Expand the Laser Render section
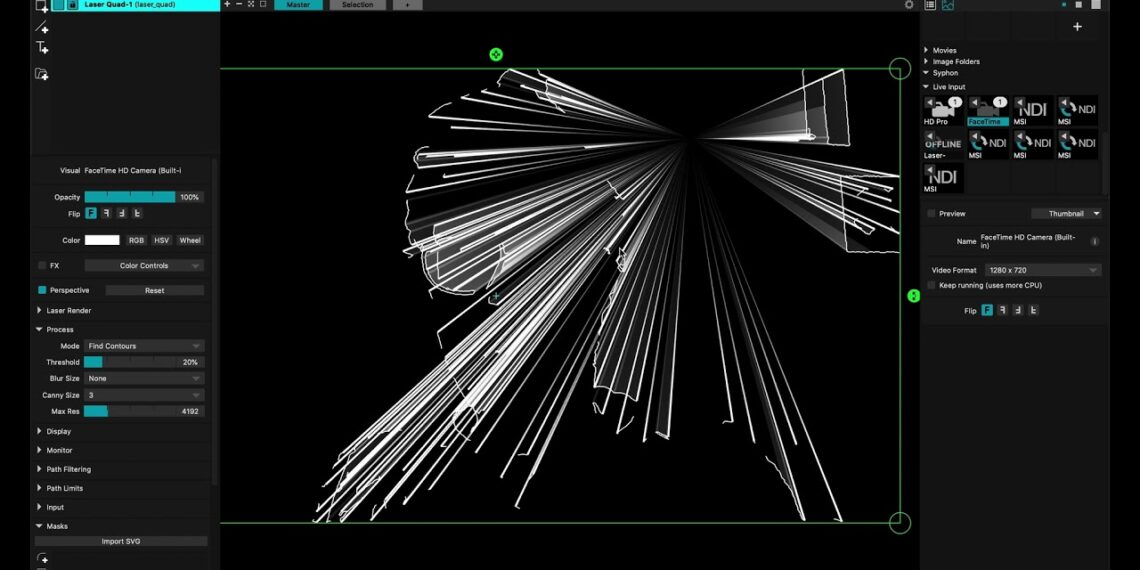 pyautogui.click(x=40, y=311)
